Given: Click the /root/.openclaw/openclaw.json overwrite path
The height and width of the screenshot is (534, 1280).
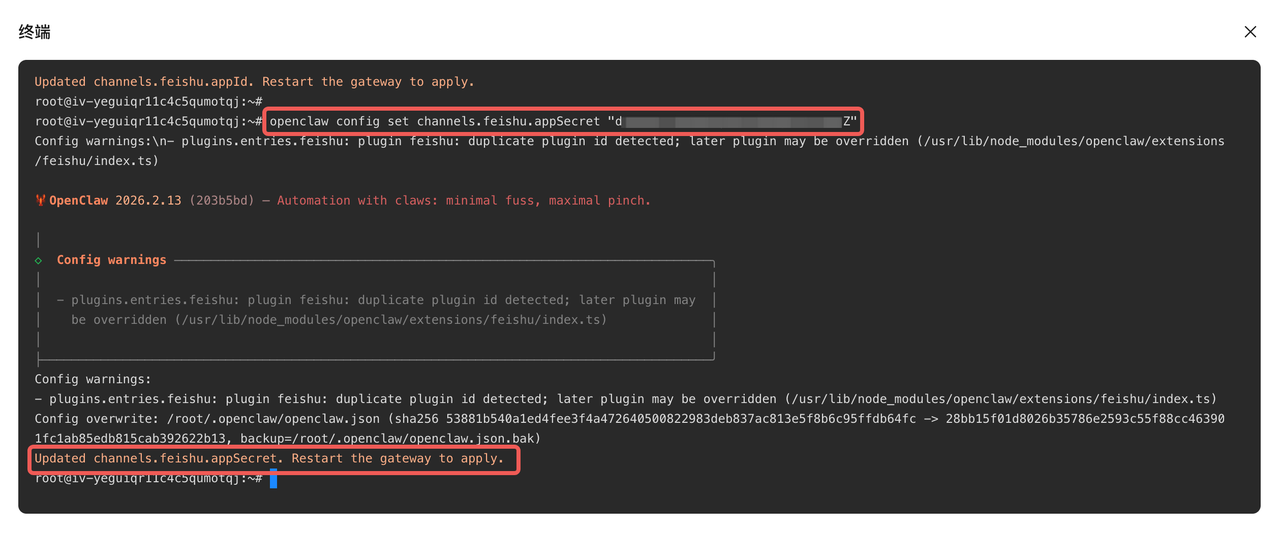Looking at the screenshot, I should coord(270,419).
